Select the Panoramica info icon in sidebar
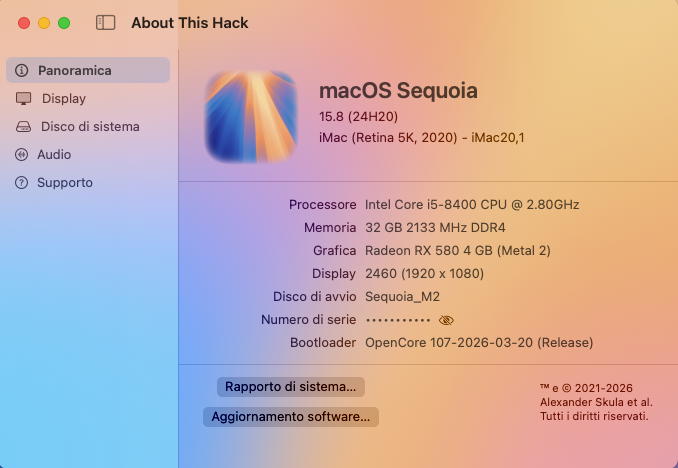Viewport: 678px width, 468px height. (22, 70)
